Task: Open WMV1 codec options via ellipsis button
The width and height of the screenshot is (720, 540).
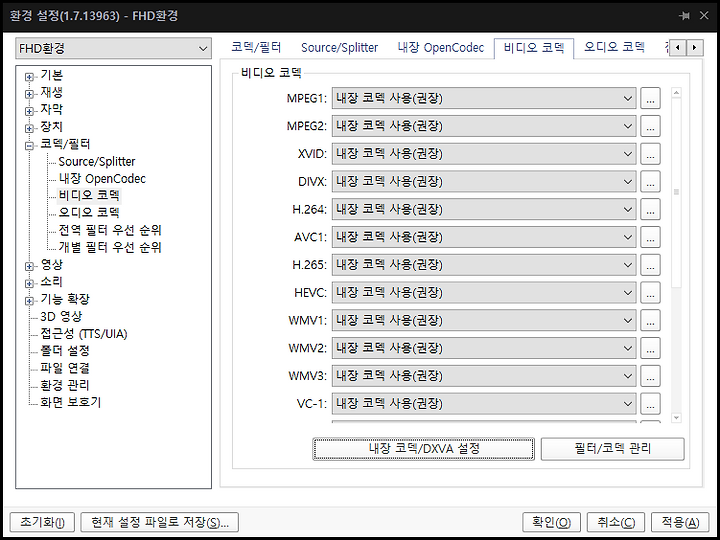Action: [650, 321]
